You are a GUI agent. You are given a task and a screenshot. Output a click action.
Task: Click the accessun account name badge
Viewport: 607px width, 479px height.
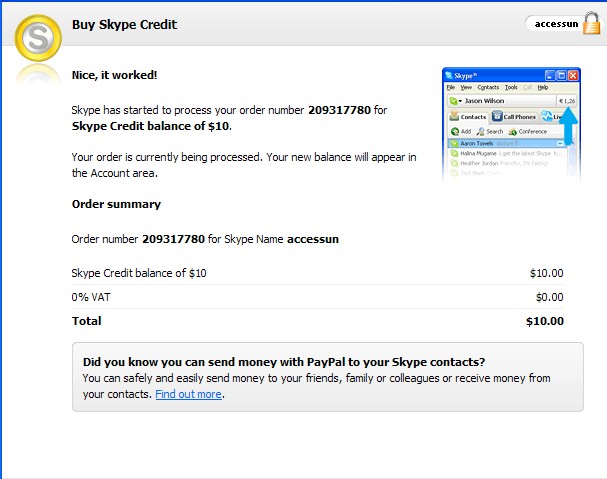[x=556, y=24]
